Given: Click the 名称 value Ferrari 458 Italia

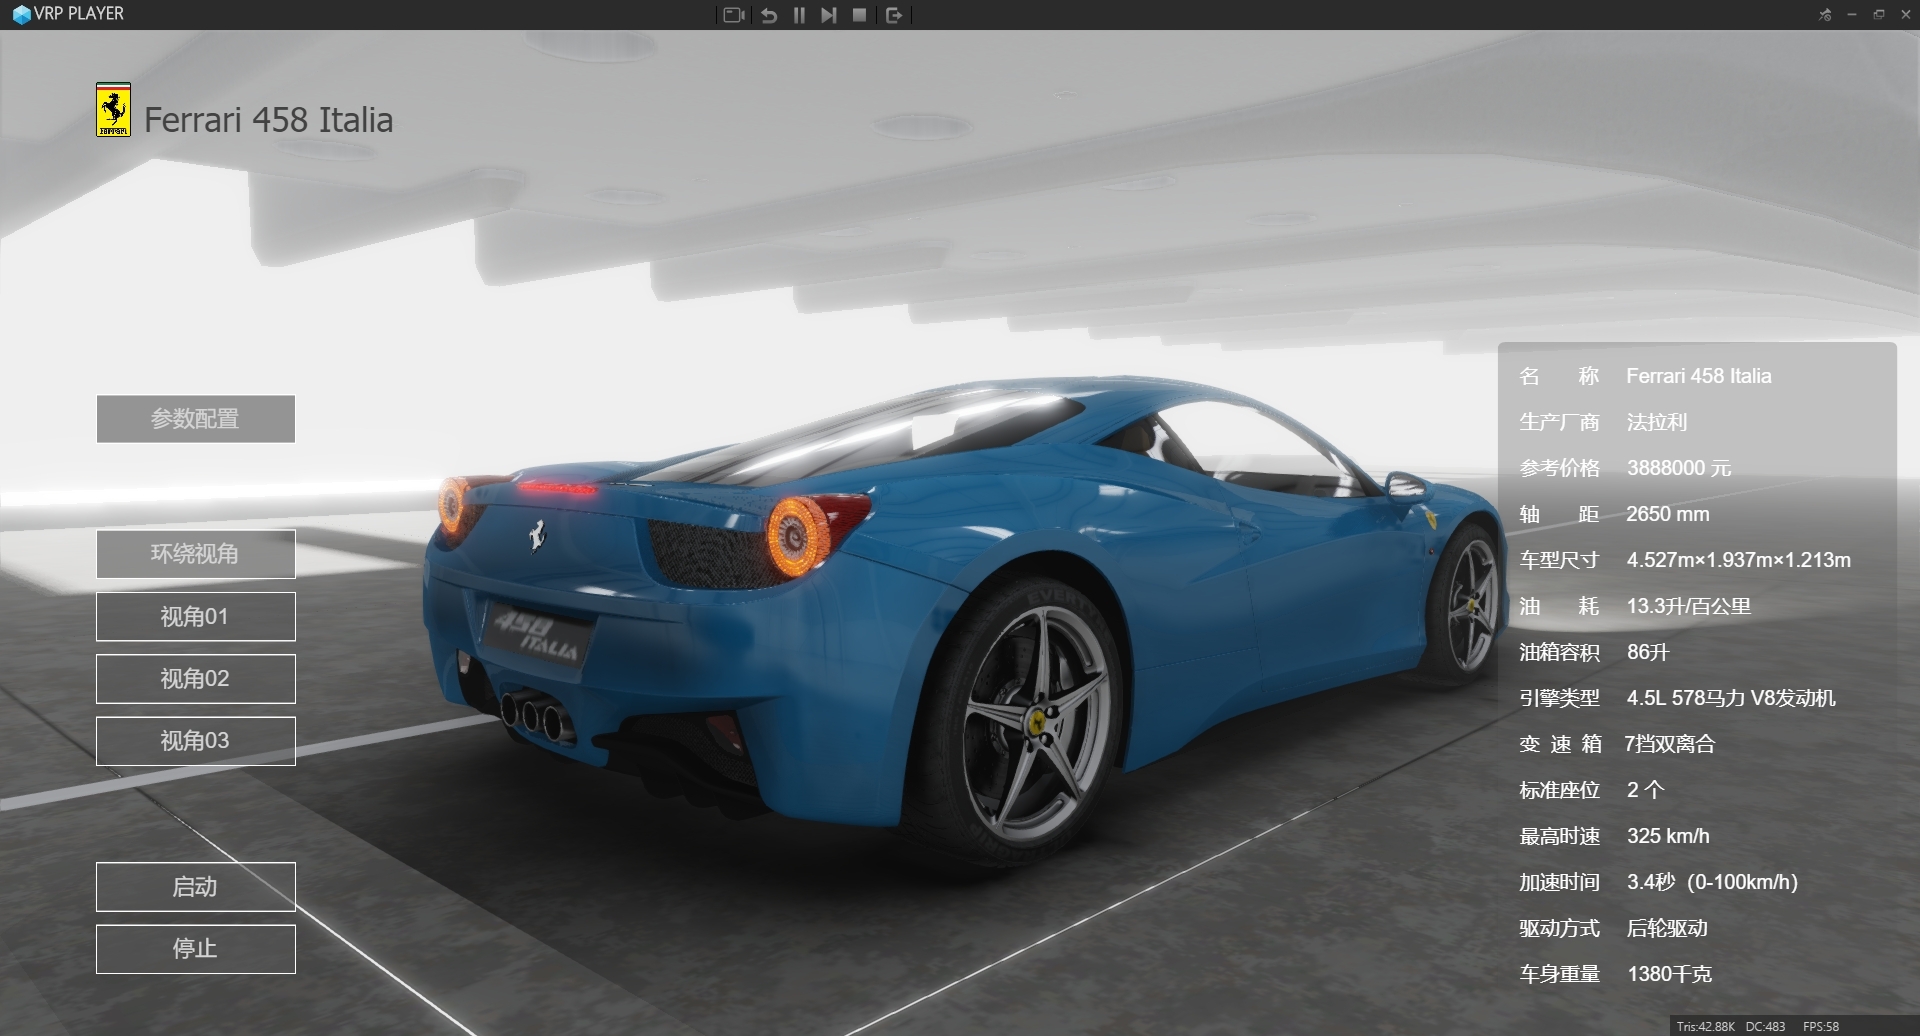Looking at the screenshot, I should point(1698,376).
